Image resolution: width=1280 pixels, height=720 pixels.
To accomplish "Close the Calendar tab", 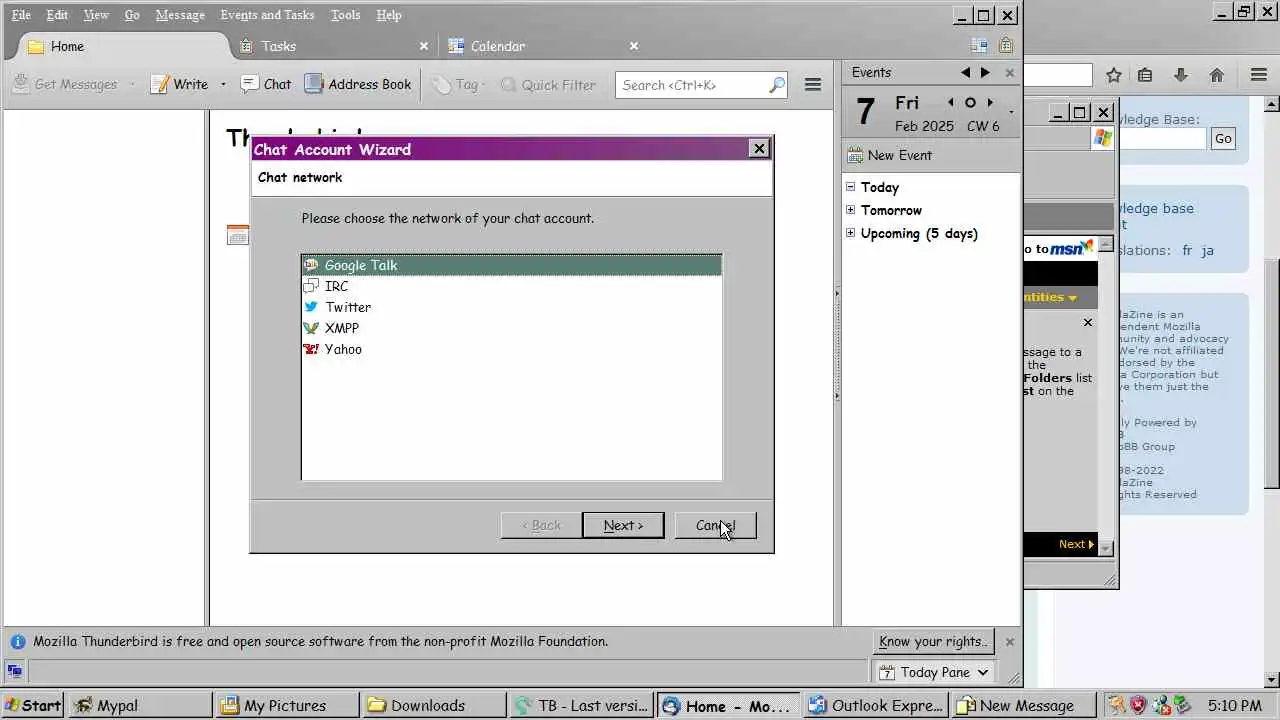I will point(634,46).
